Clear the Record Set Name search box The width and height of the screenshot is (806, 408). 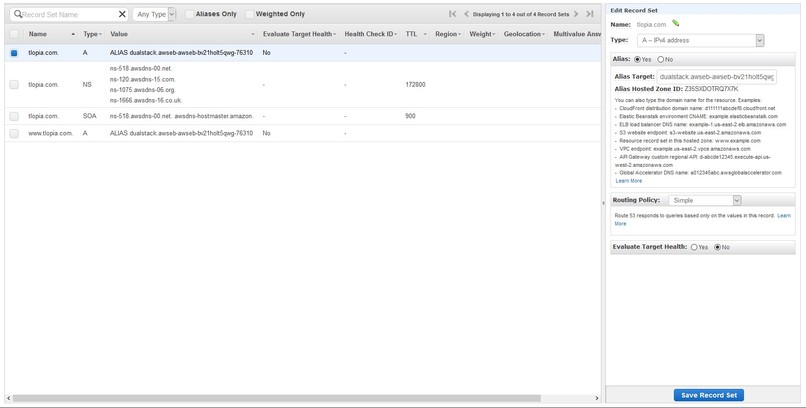(x=122, y=14)
